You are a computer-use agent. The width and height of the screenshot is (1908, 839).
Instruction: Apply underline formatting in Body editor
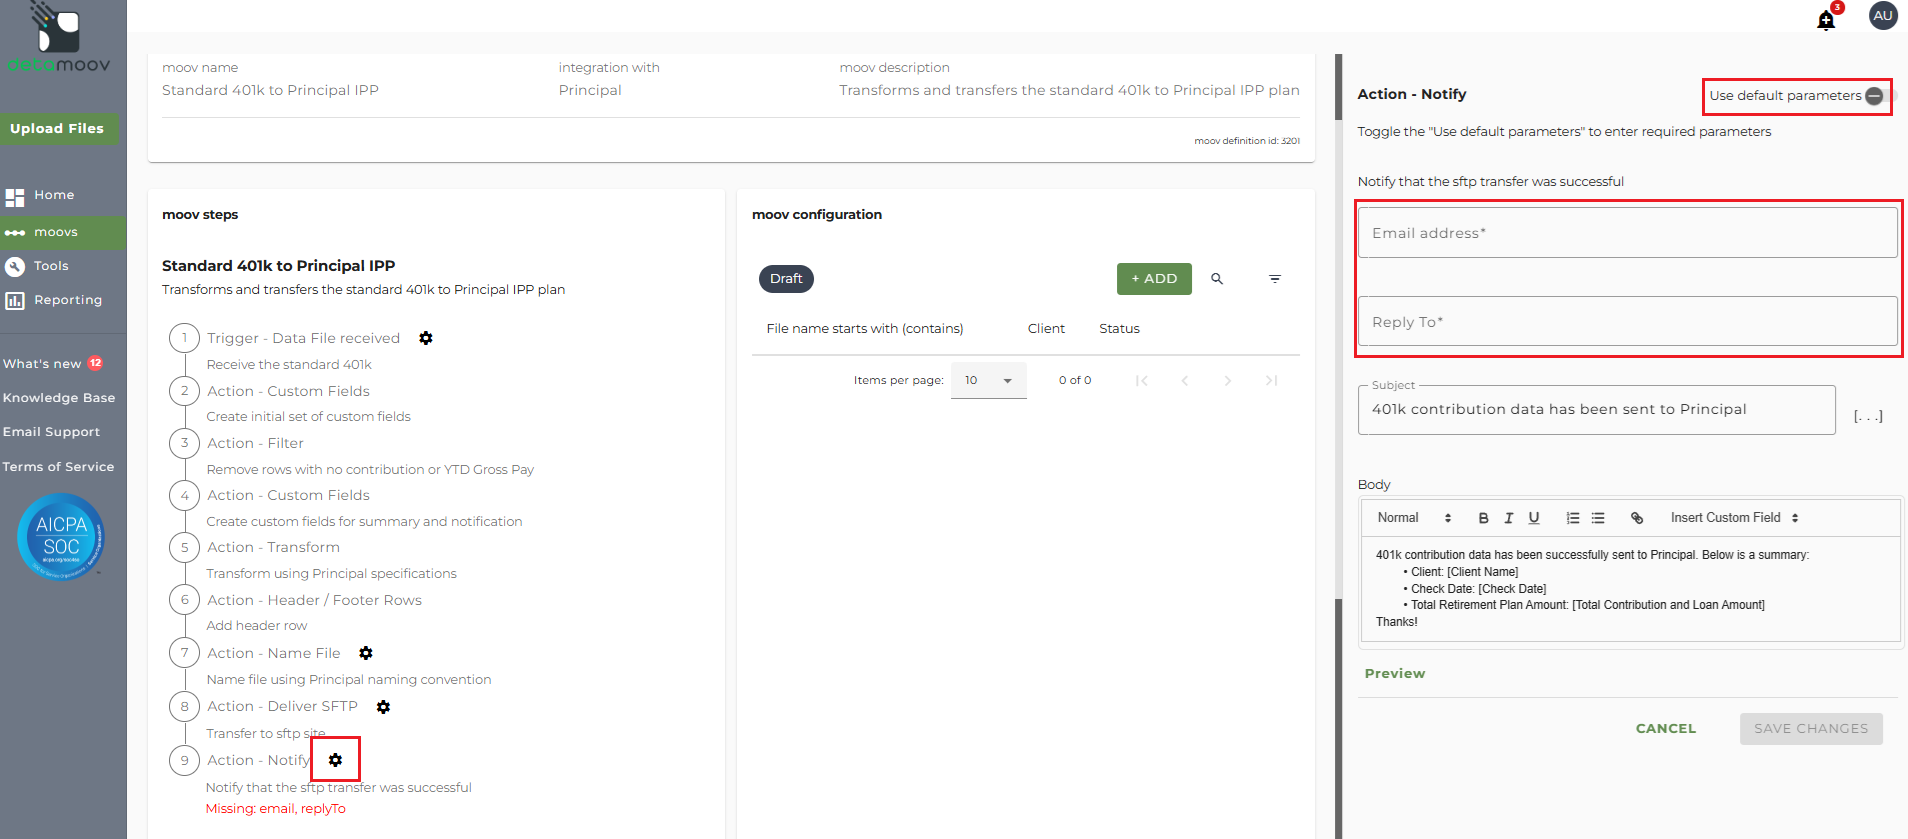1534,518
